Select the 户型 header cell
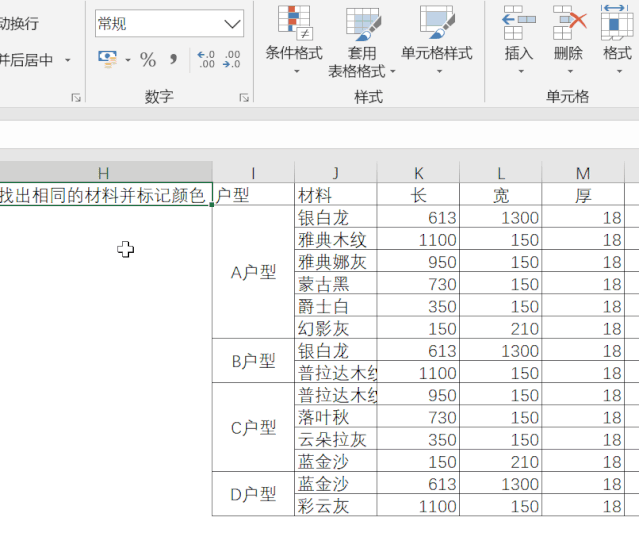Screen dimensions: 639x548 click(253, 194)
